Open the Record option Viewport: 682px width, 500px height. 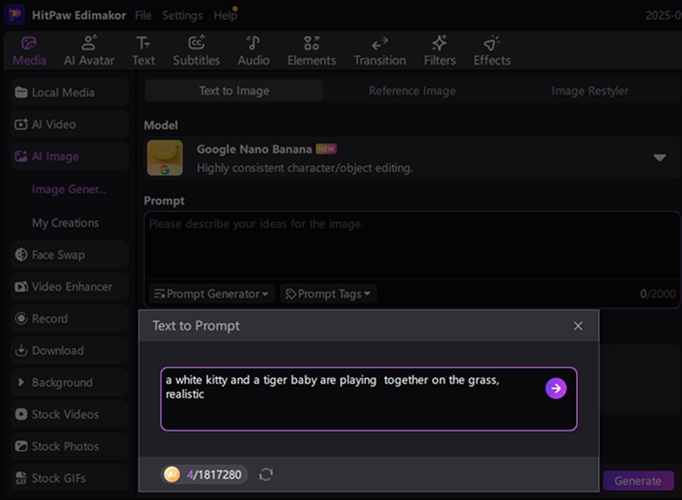(x=70, y=318)
